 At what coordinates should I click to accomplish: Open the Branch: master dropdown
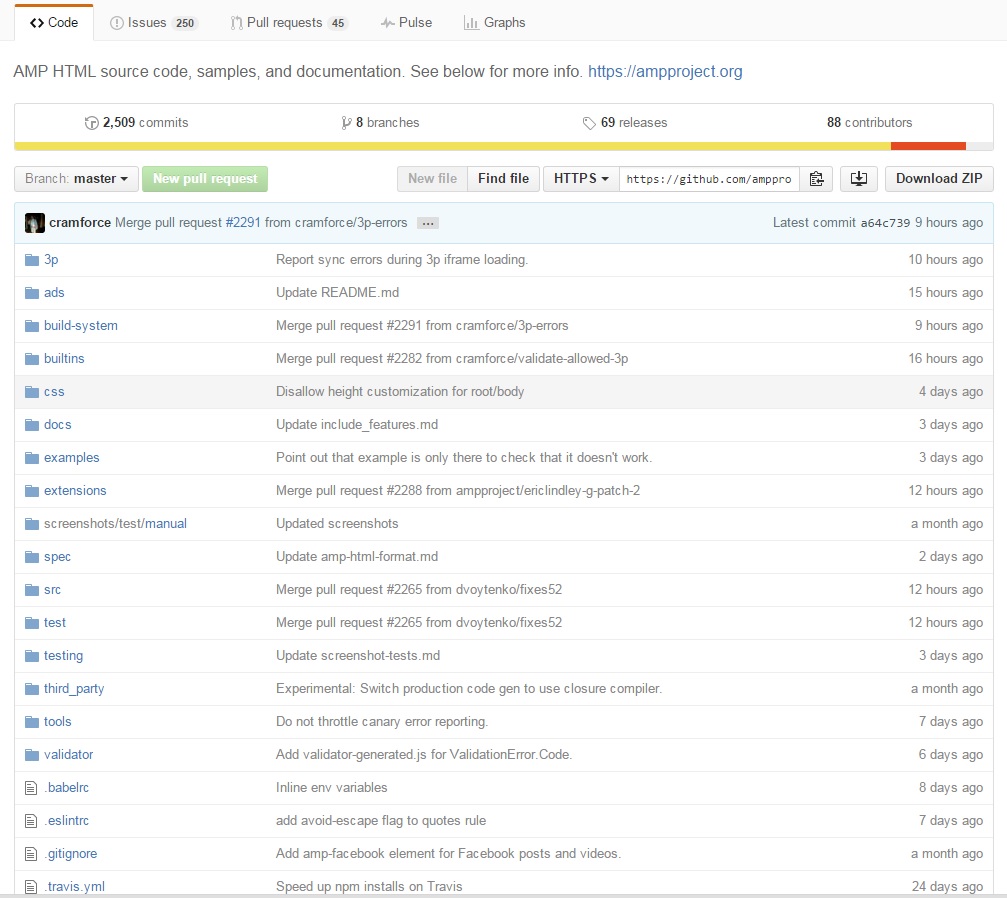tap(76, 179)
